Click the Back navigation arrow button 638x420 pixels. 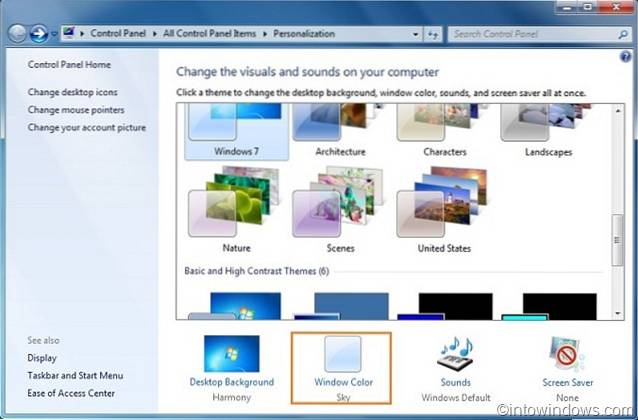tap(17, 34)
